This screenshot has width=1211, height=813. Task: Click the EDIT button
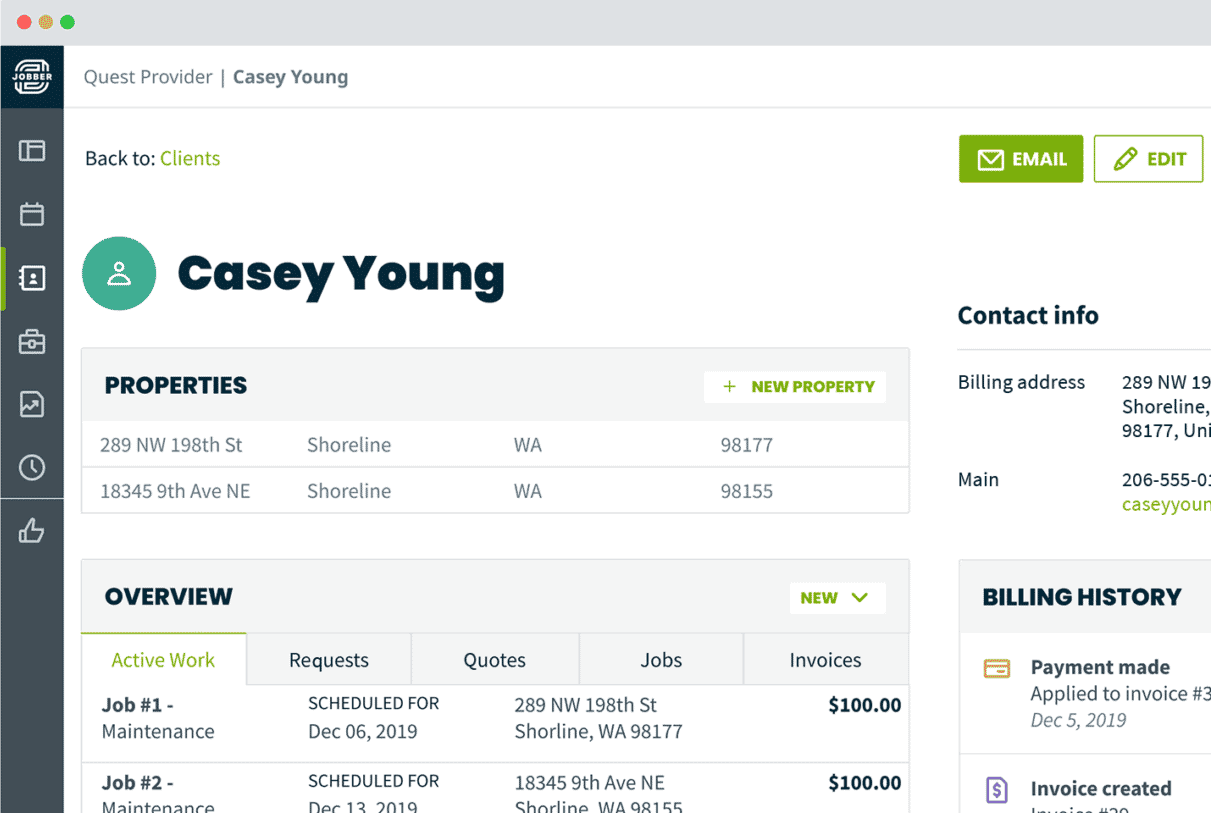click(1148, 159)
